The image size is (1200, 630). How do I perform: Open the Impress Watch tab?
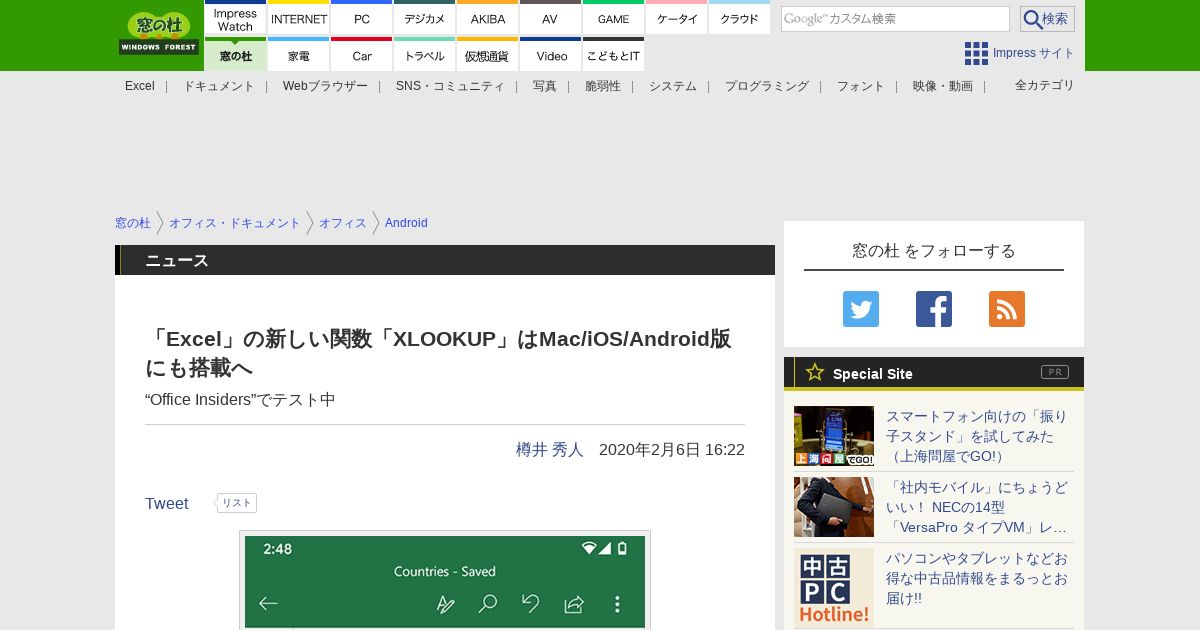235,19
